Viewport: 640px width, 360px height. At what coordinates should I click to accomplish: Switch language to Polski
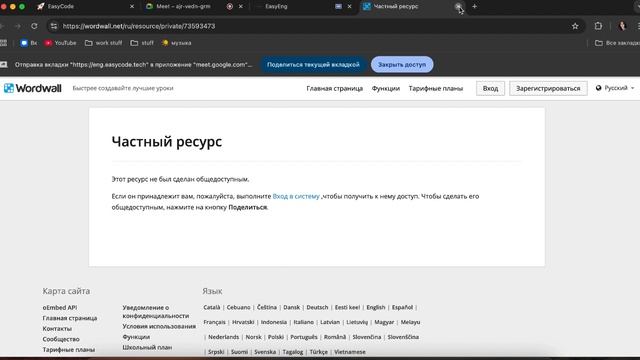pos(276,337)
